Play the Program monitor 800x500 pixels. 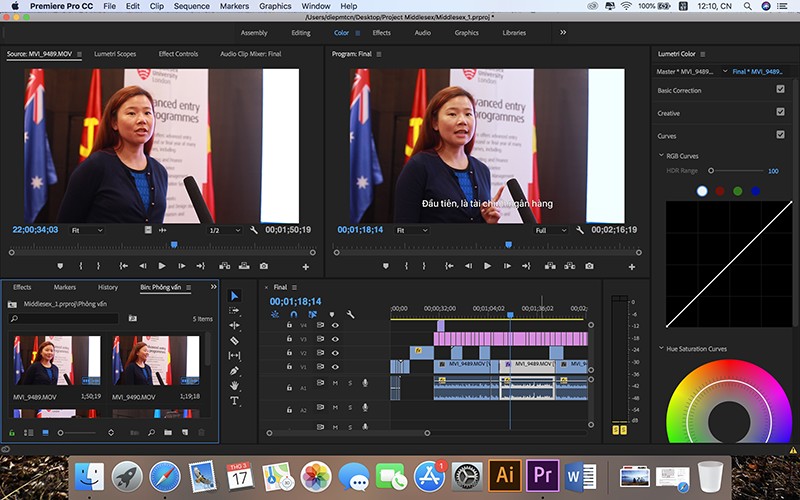[x=487, y=266]
